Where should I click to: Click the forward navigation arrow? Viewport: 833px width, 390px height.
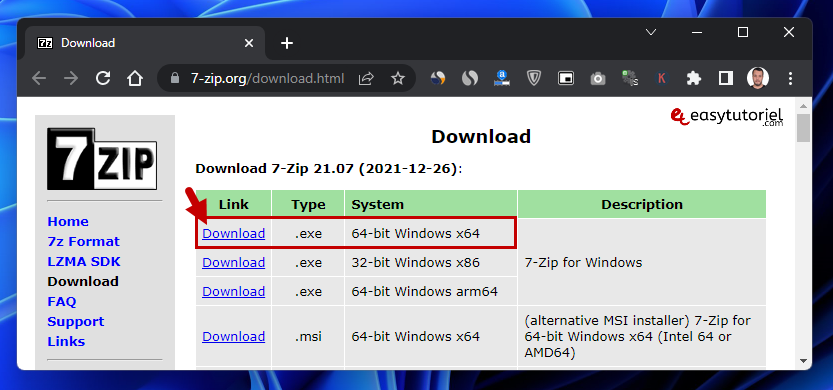pyautogui.click(x=71, y=79)
